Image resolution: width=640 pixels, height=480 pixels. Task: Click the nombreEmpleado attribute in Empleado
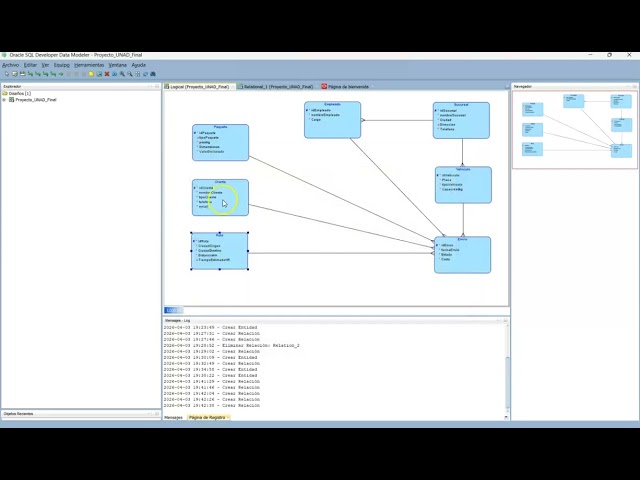pos(325,115)
